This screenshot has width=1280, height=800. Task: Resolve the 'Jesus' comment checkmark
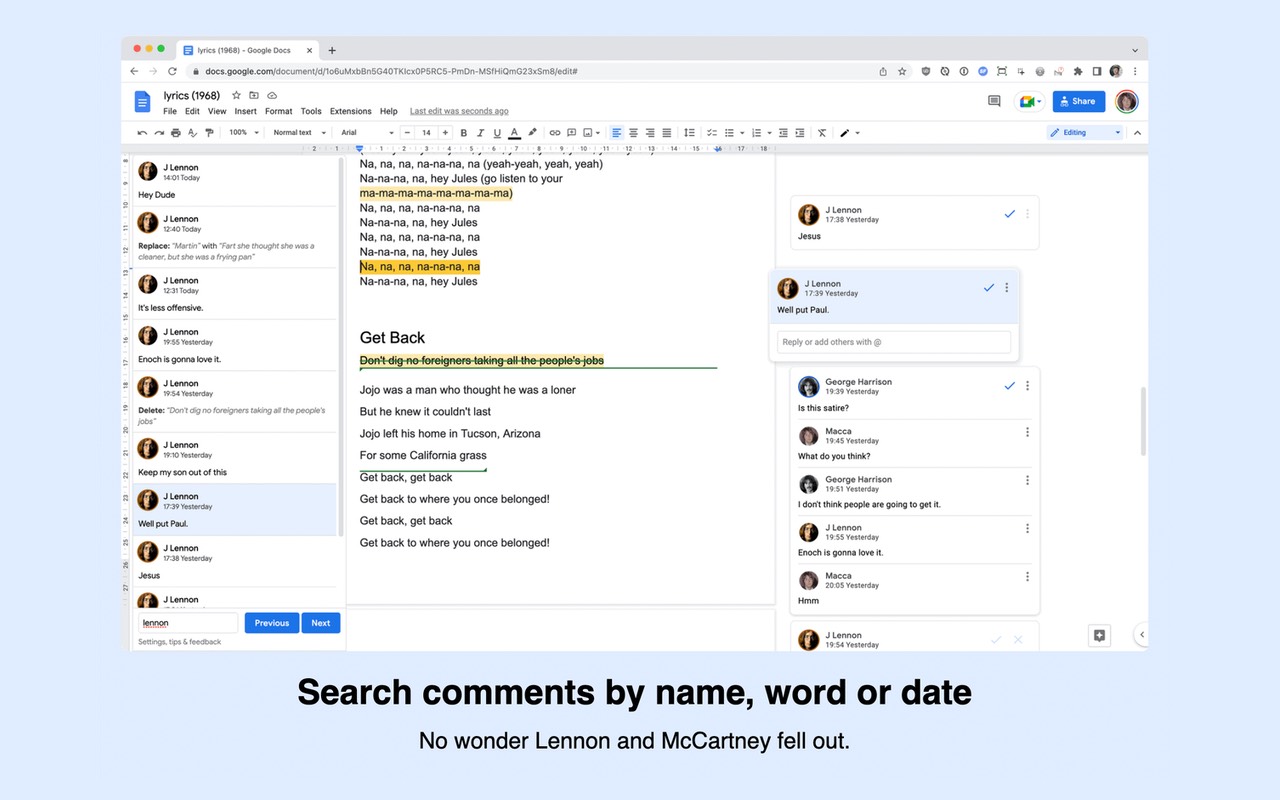[1009, 214]
